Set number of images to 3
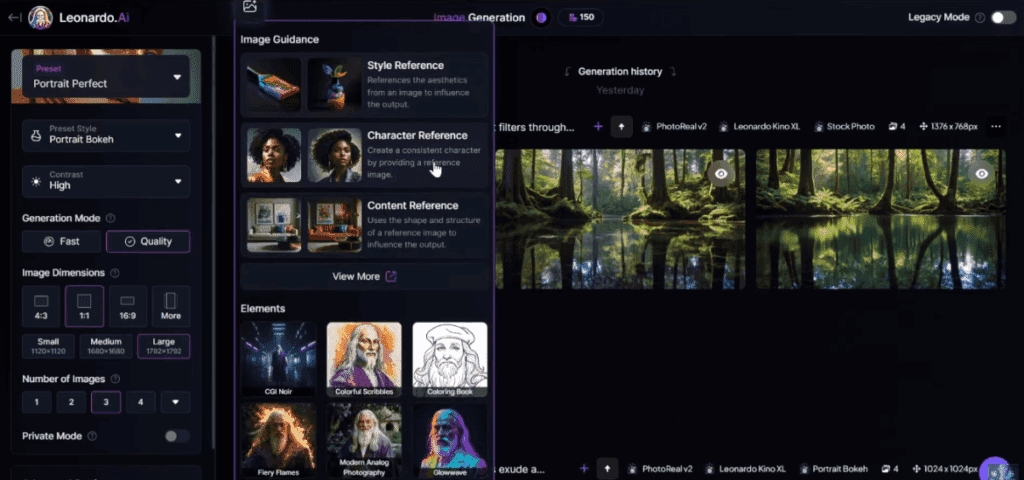Screen dimensions: 1024x480 point(106,402)
